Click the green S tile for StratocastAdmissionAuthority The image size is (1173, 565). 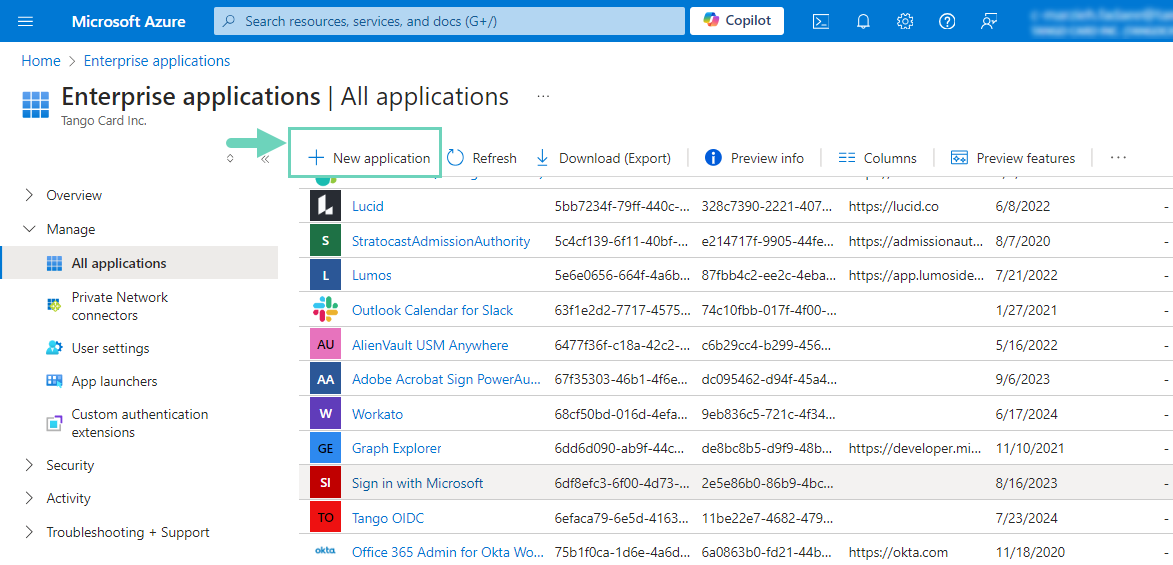(x=325, y=241)
